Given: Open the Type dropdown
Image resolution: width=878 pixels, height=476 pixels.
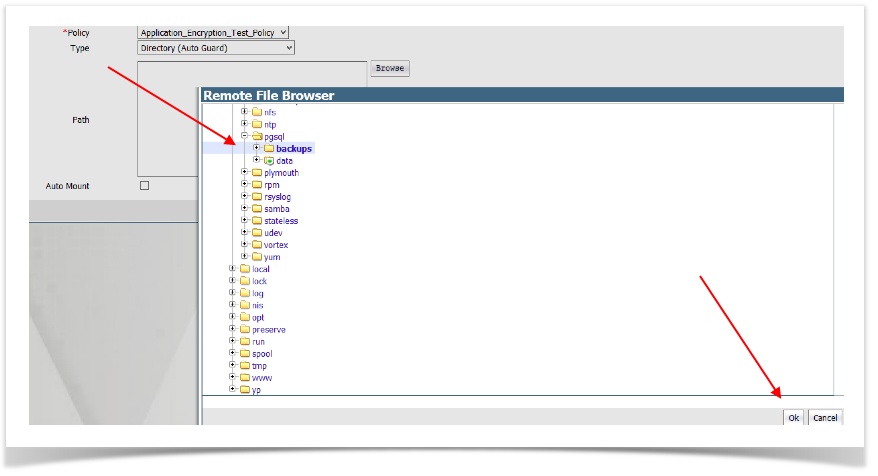Looking at the screenshot, I should 215,47.
